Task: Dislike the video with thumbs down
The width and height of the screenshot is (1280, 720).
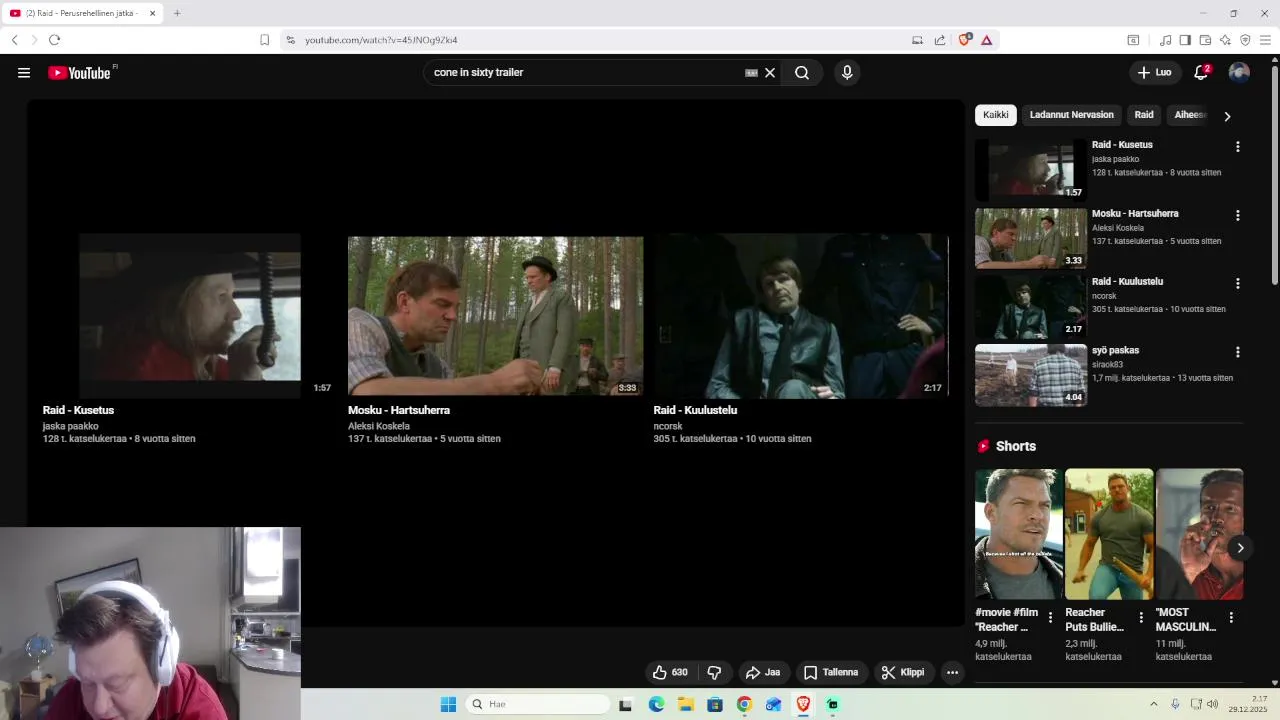Action: click(x=714, y=672)
